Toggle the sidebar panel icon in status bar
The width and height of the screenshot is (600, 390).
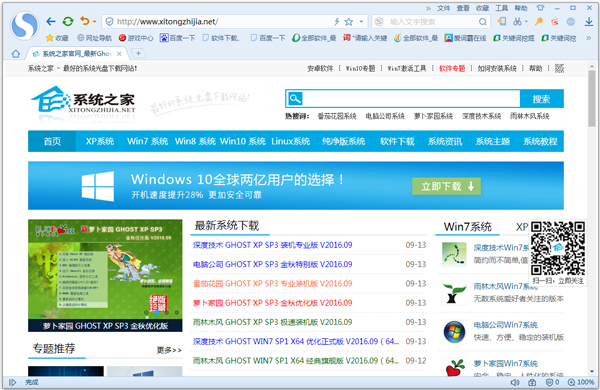tap(12, 382)
